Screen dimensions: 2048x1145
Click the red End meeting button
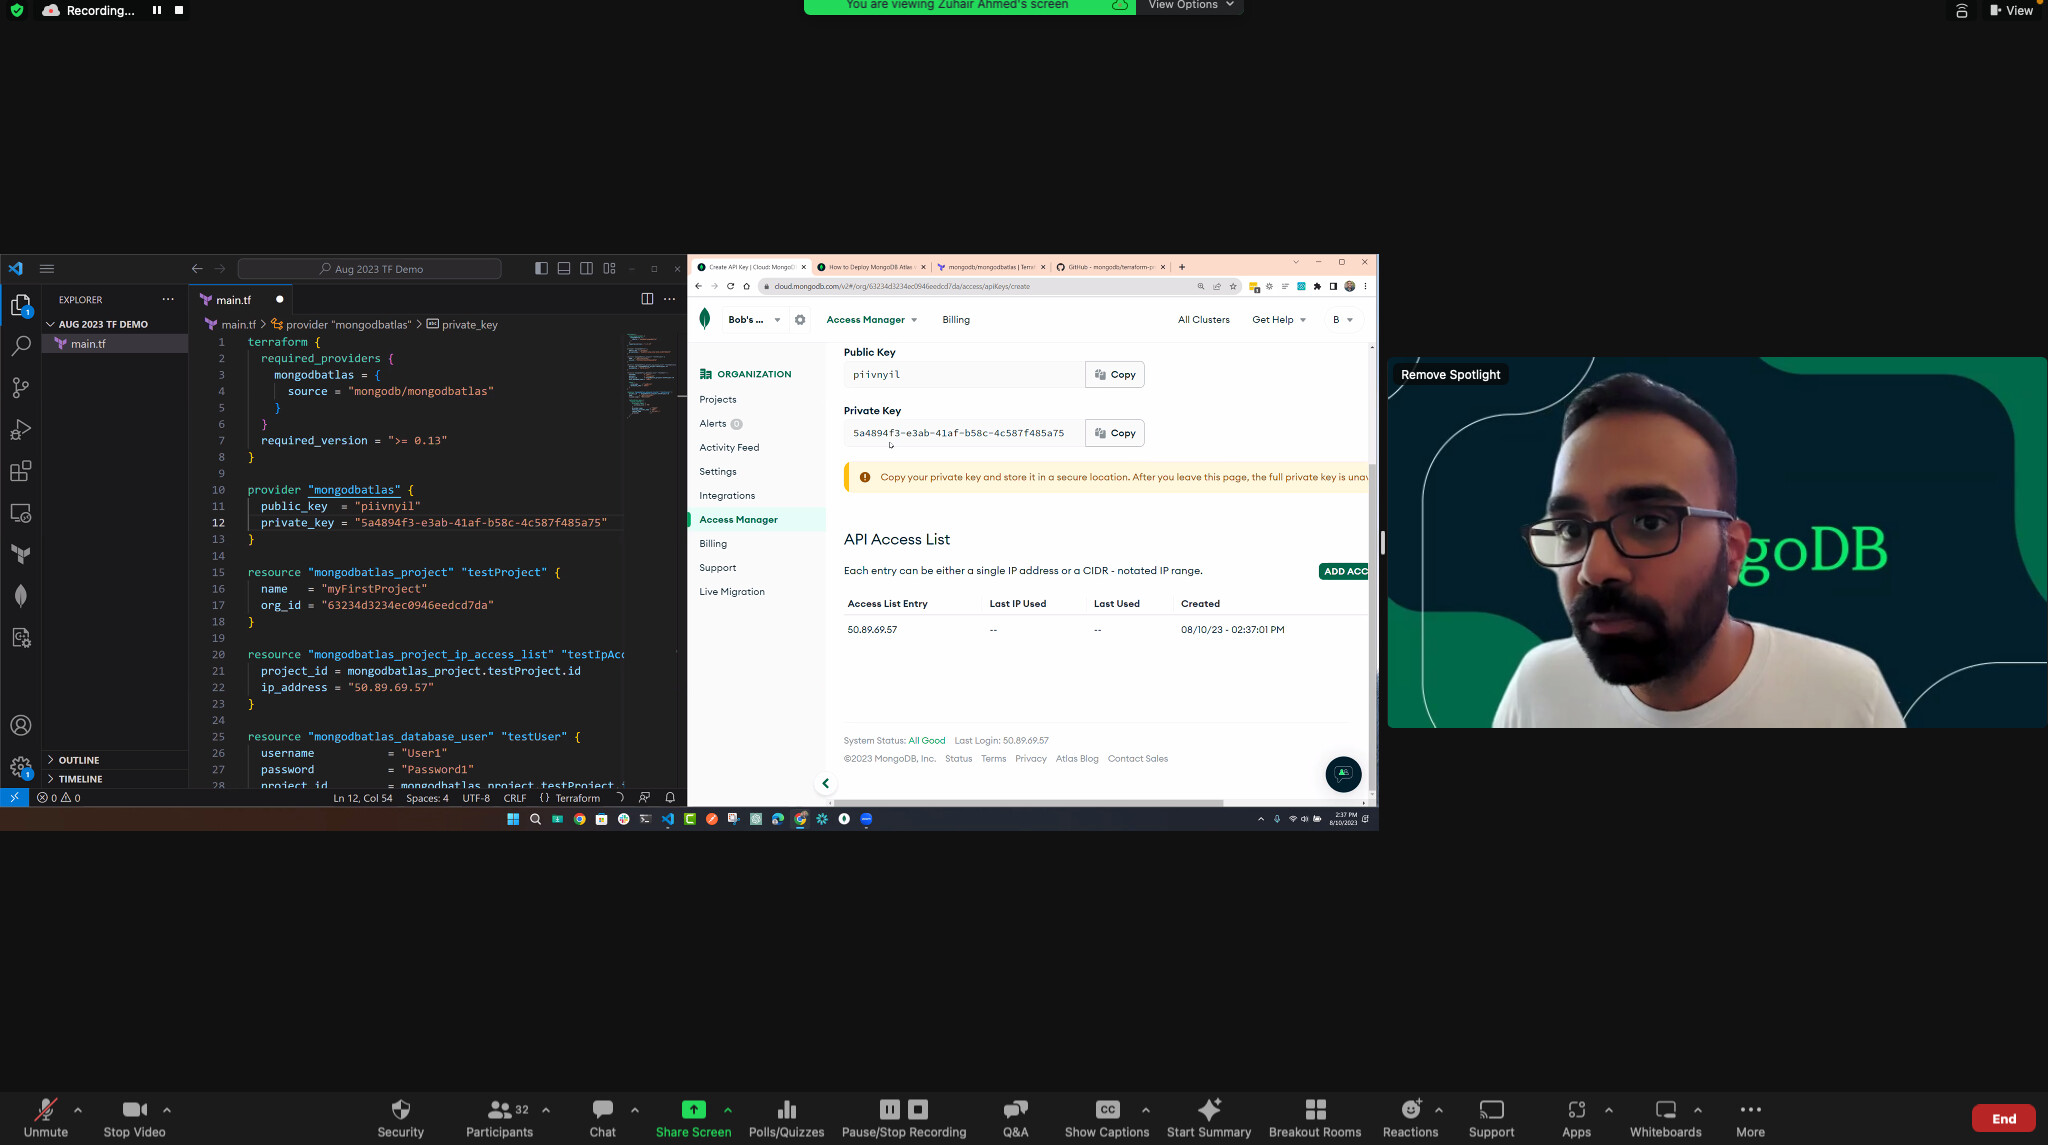coord(2003,1118)
